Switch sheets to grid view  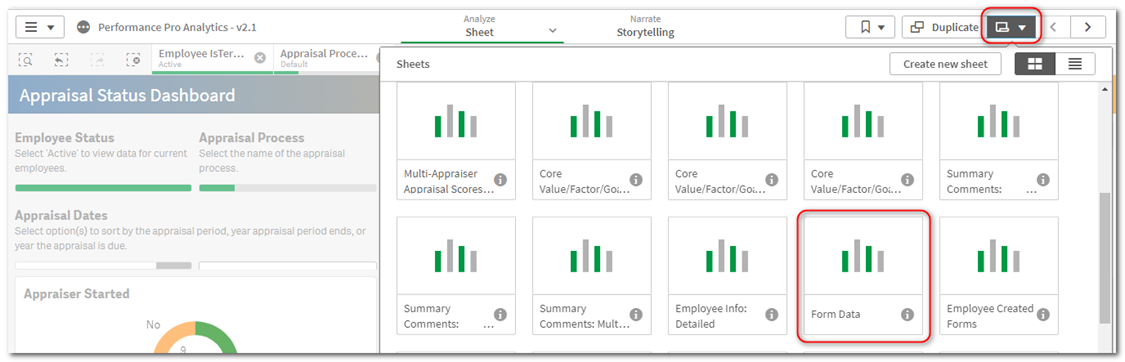(1035, 64)
